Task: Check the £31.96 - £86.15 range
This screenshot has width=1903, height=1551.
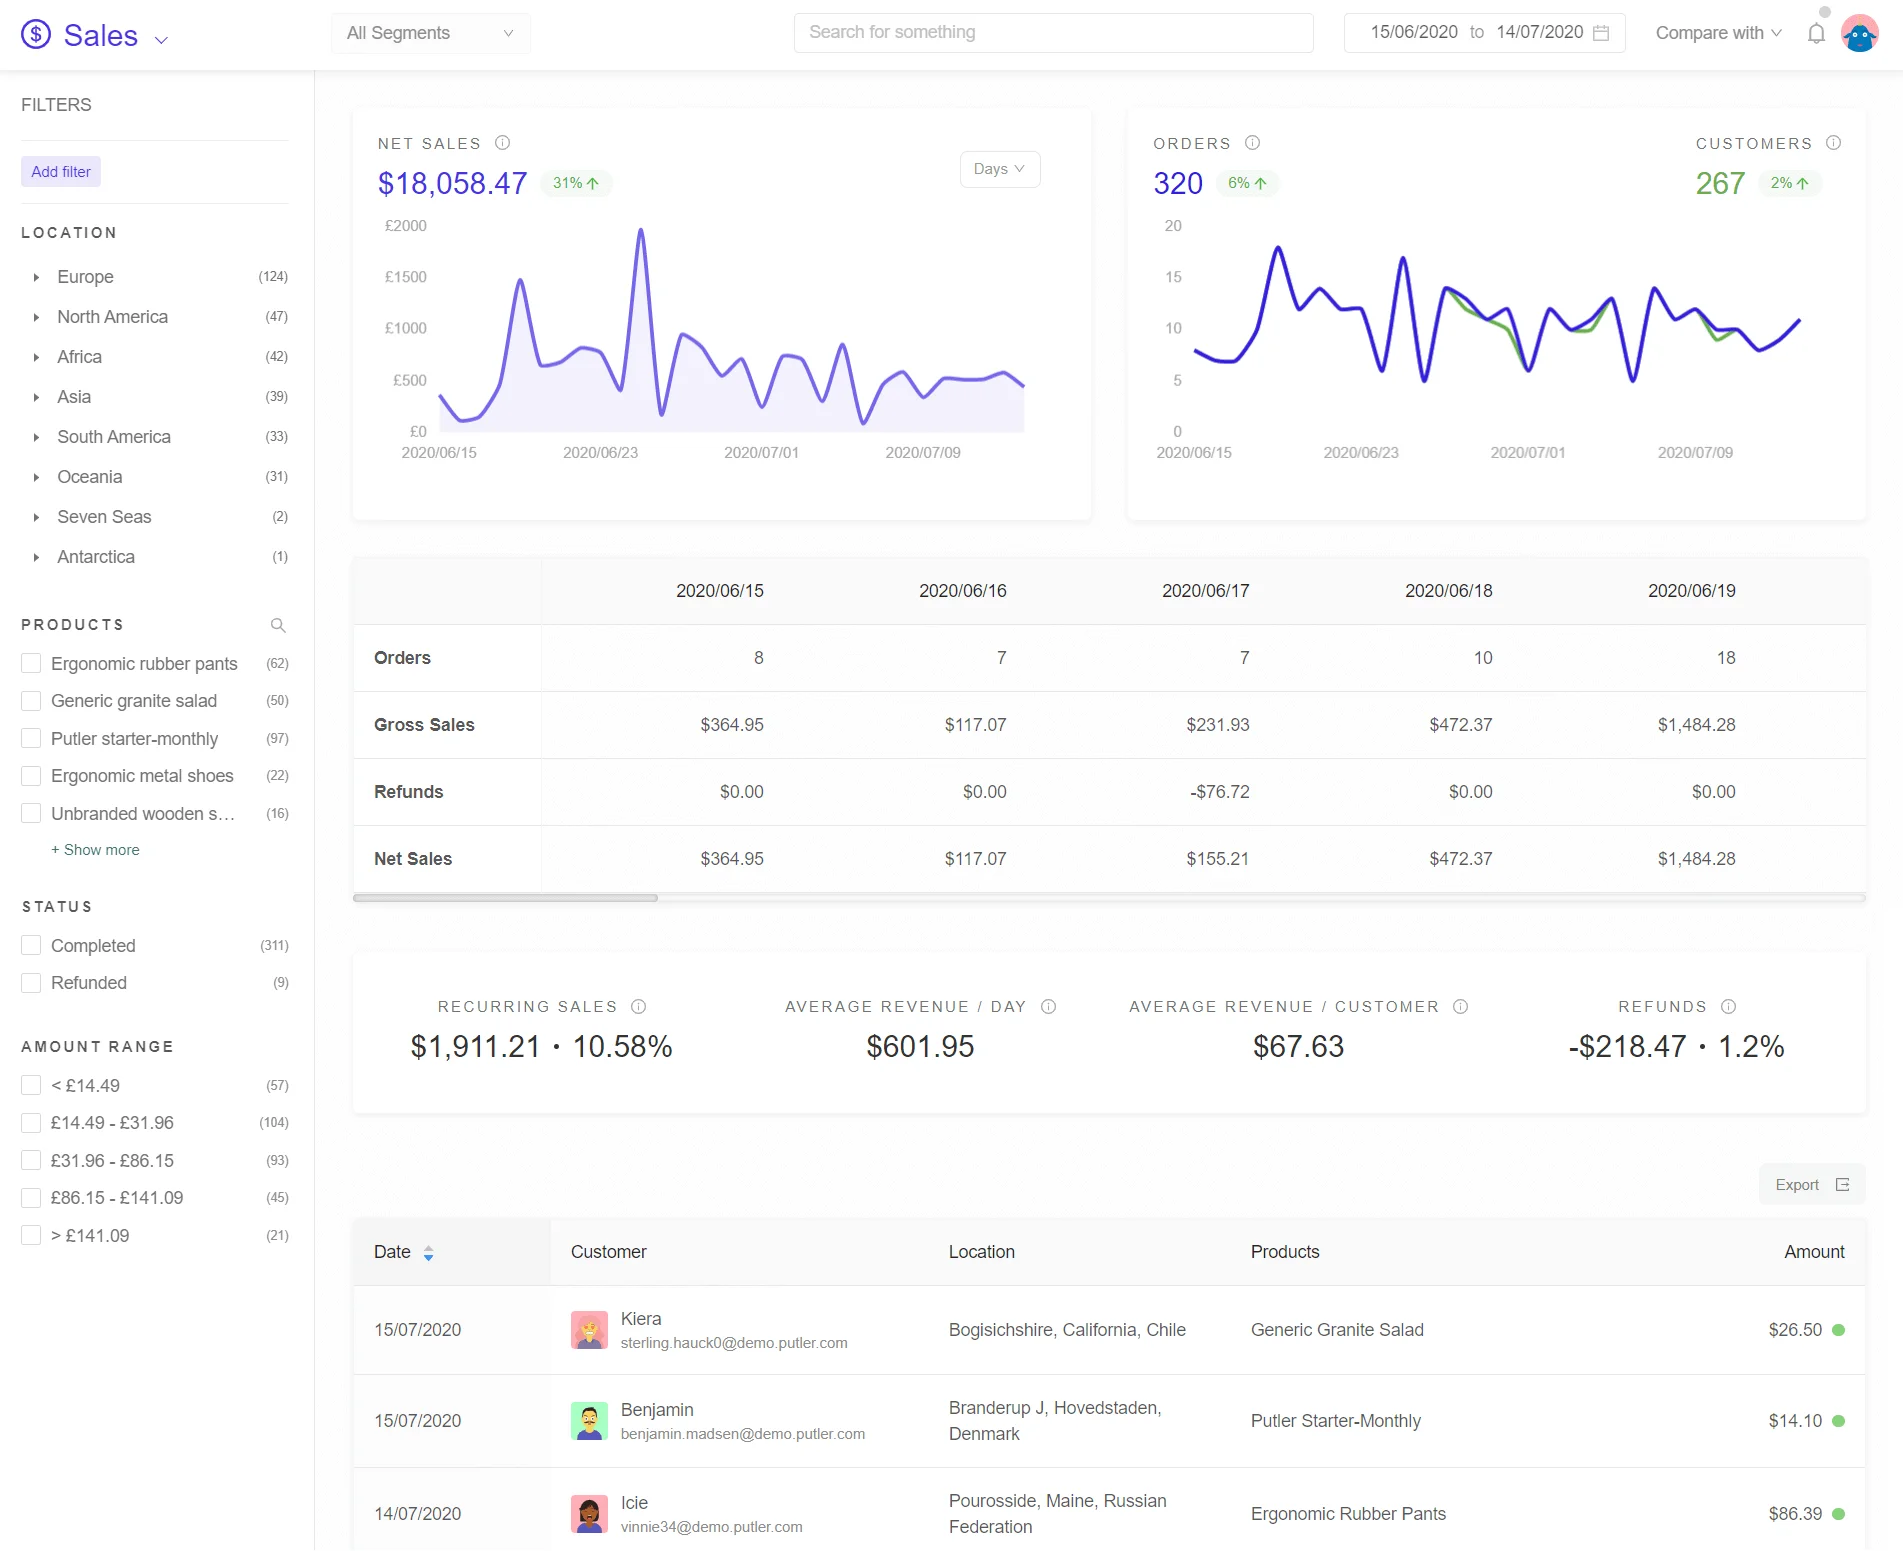Action: point(31,1161)
